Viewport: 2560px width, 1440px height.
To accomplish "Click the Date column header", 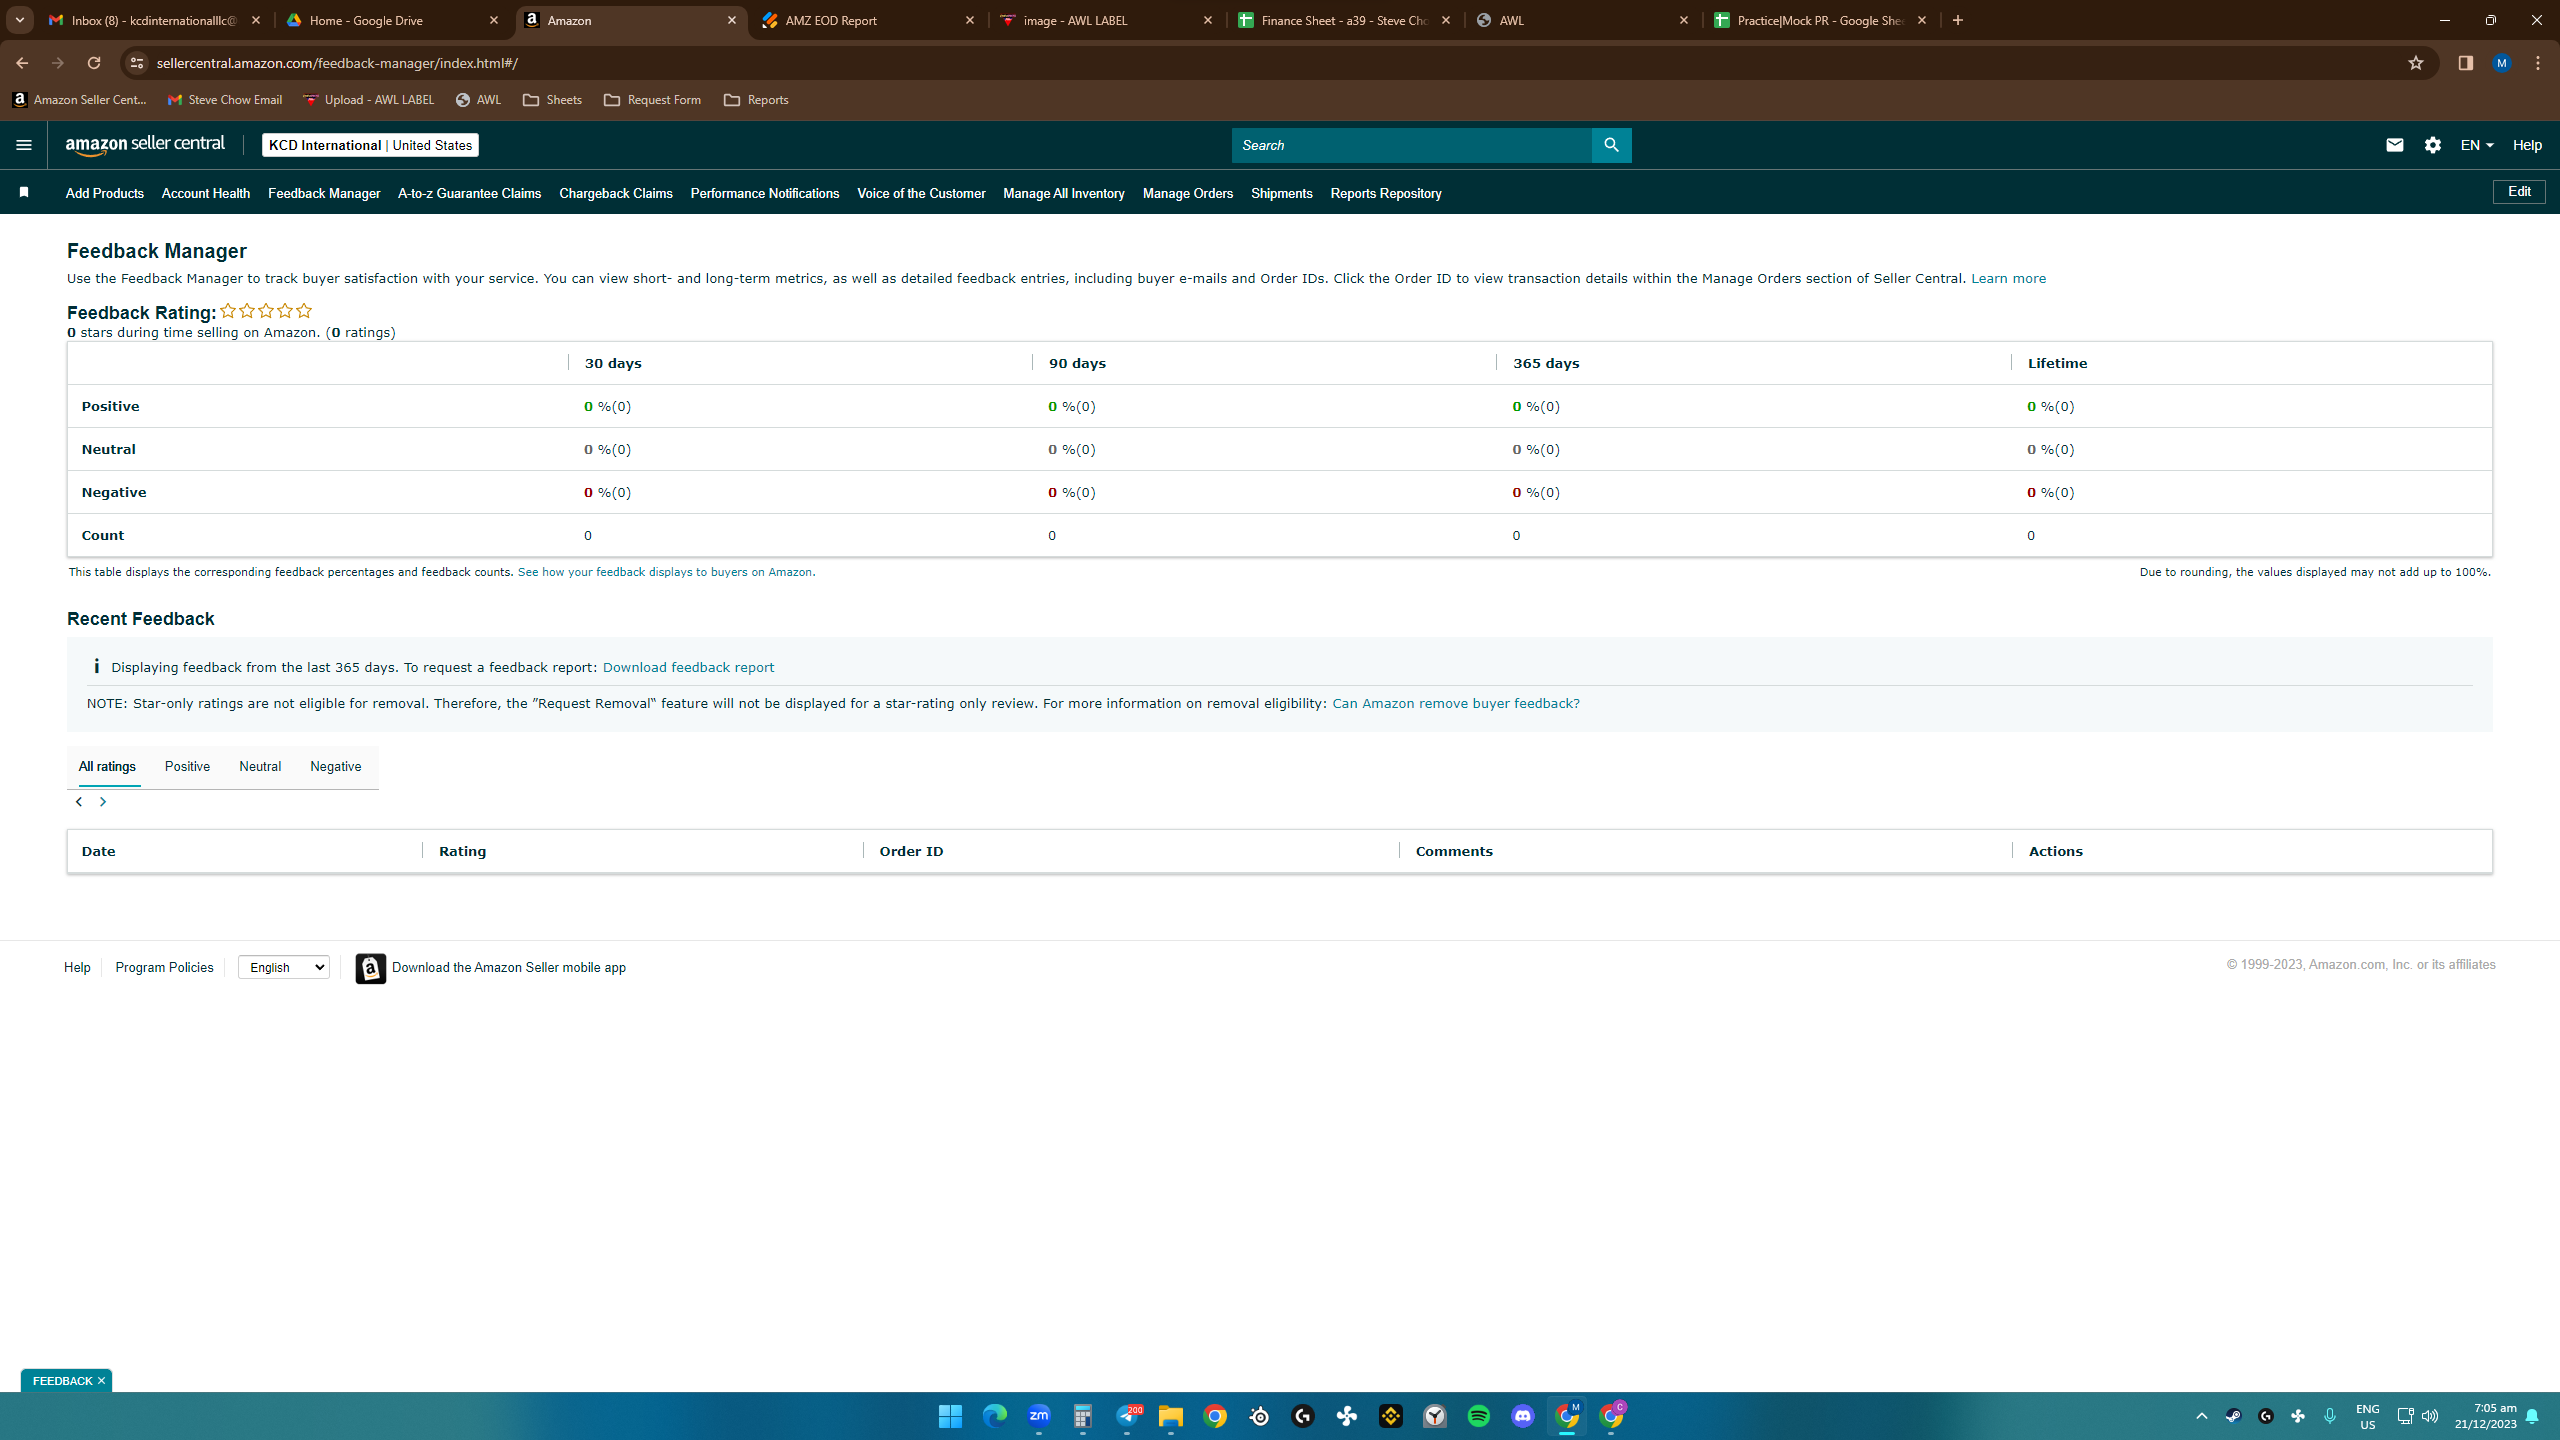I will 99,852.
